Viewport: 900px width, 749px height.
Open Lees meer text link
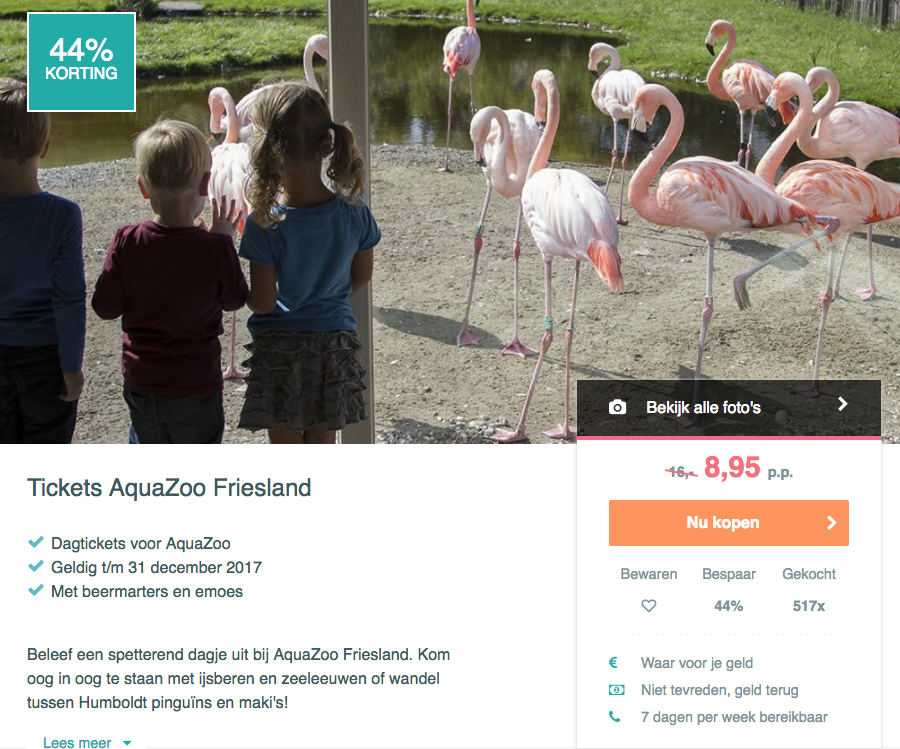77,742
